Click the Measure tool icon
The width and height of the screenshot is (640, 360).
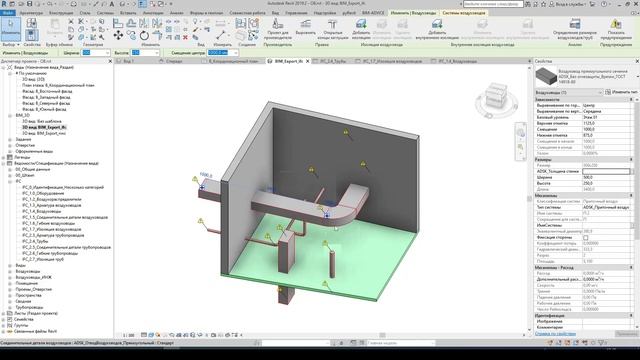(x=221, y=34)
